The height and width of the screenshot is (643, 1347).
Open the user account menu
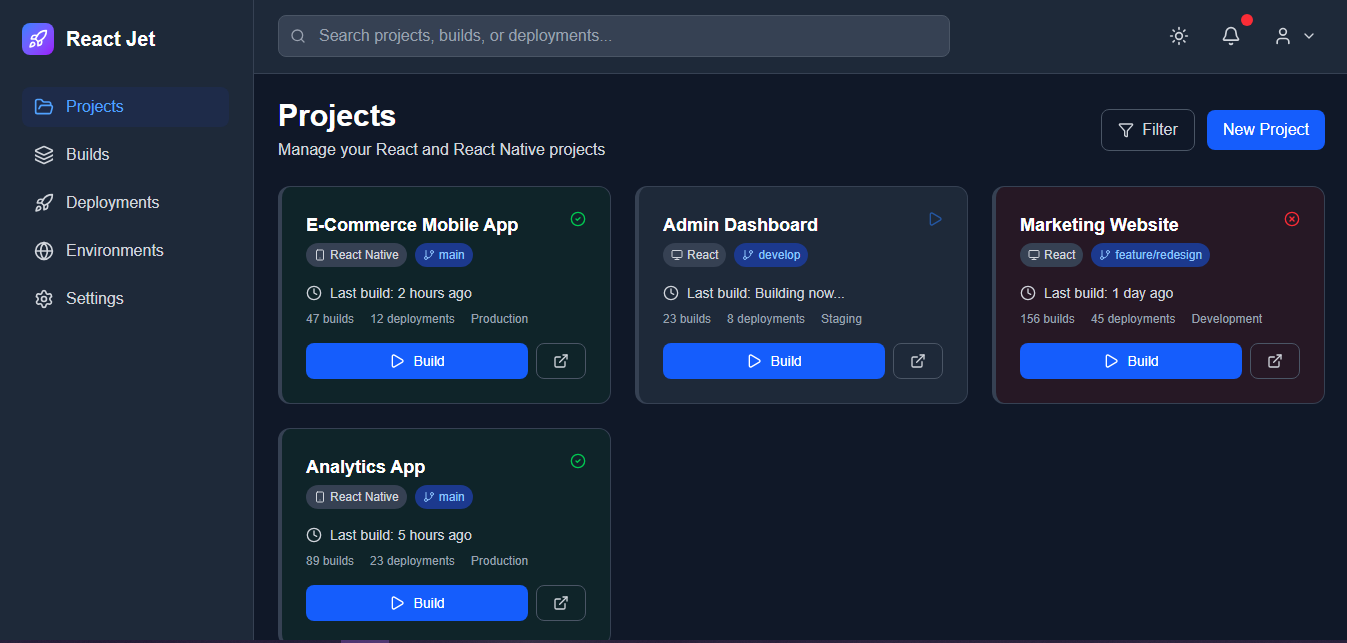1294,36
